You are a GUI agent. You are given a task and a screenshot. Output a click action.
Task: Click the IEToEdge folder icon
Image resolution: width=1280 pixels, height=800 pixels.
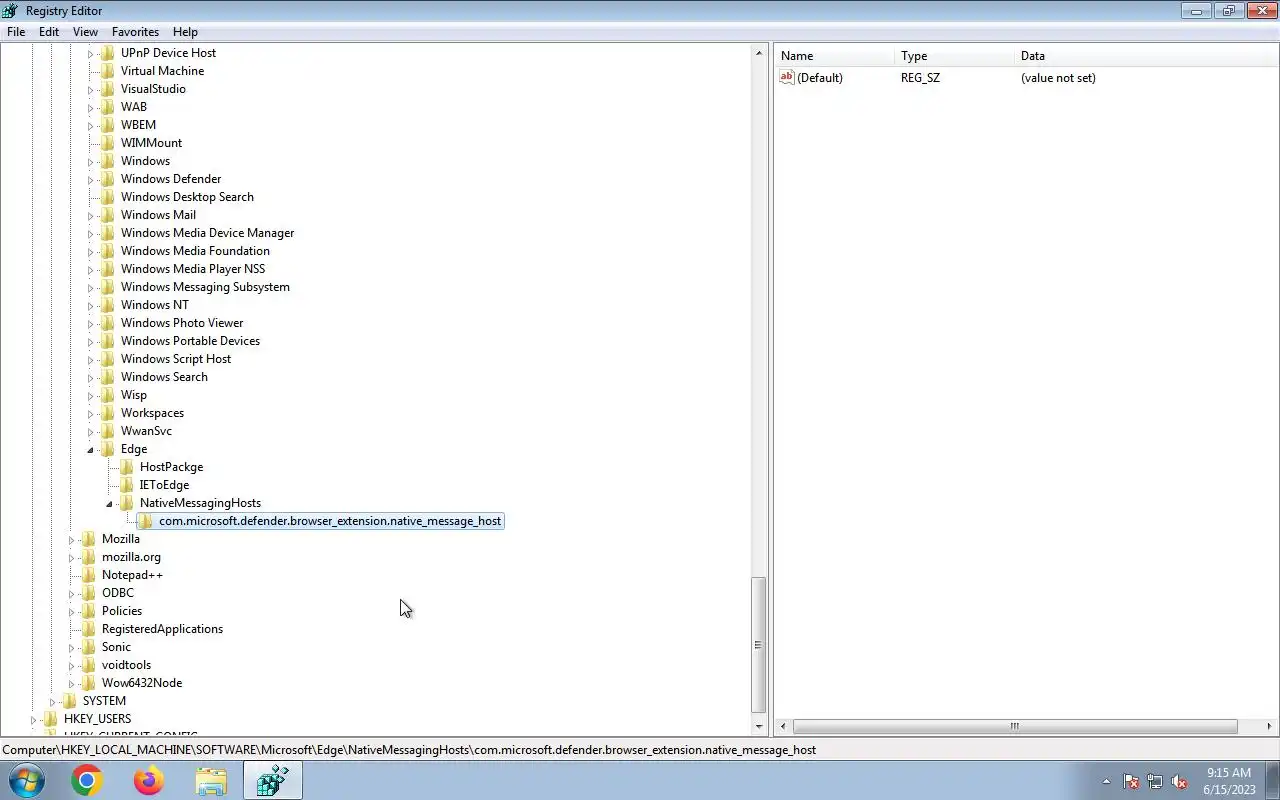tap(127, 485)
